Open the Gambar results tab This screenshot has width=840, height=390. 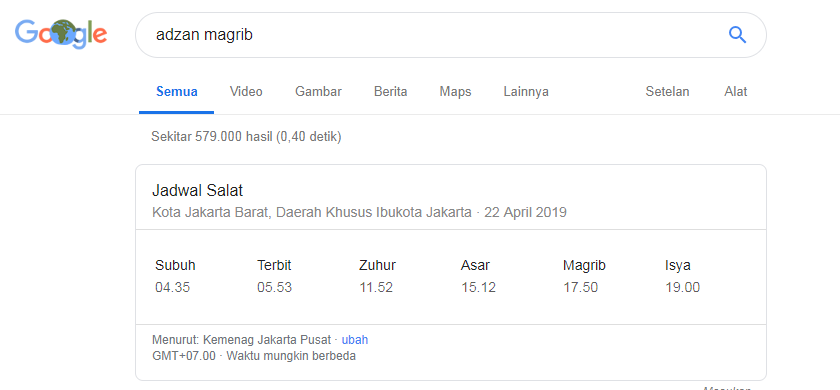click(x=318, y=92)
